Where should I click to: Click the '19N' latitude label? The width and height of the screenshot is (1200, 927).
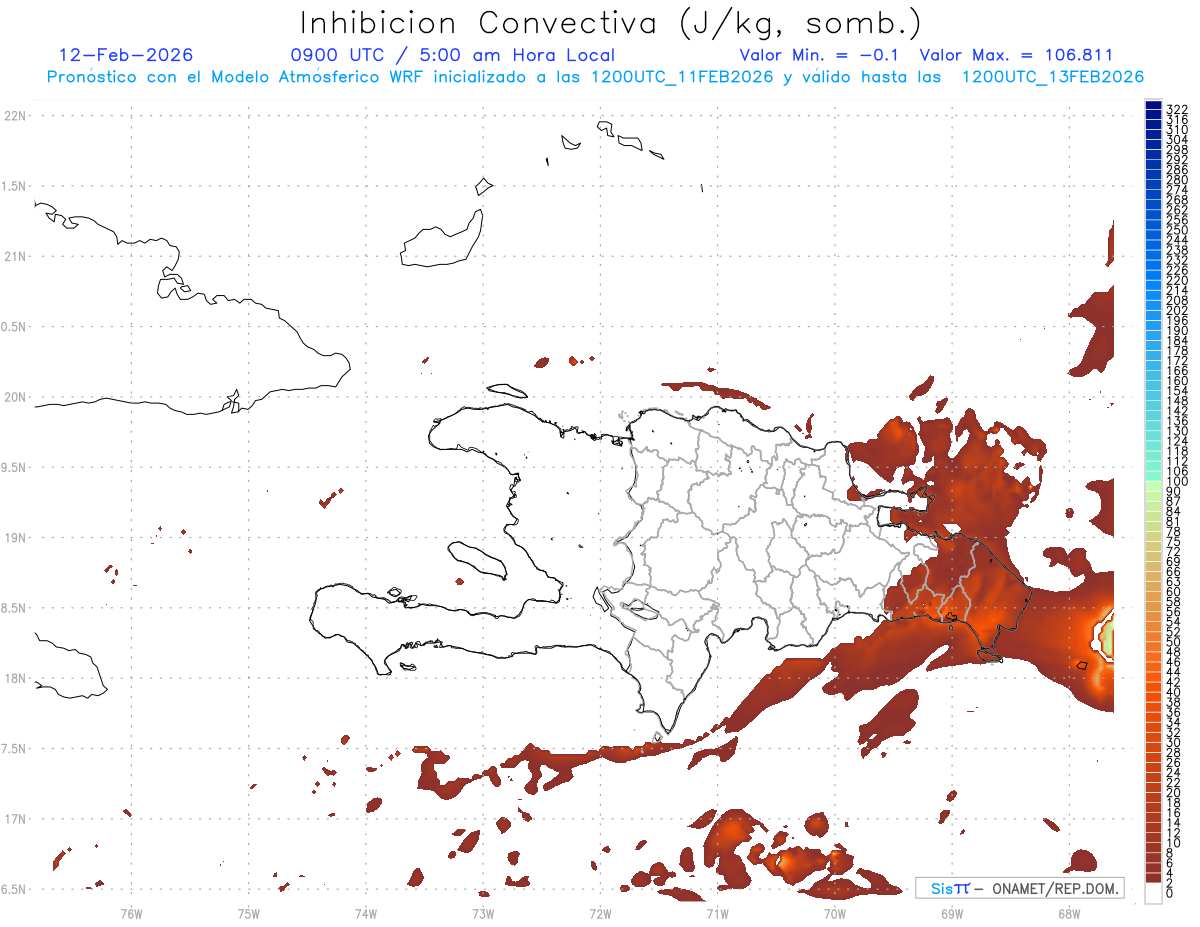pyautogui.click(x=14, y=538)
